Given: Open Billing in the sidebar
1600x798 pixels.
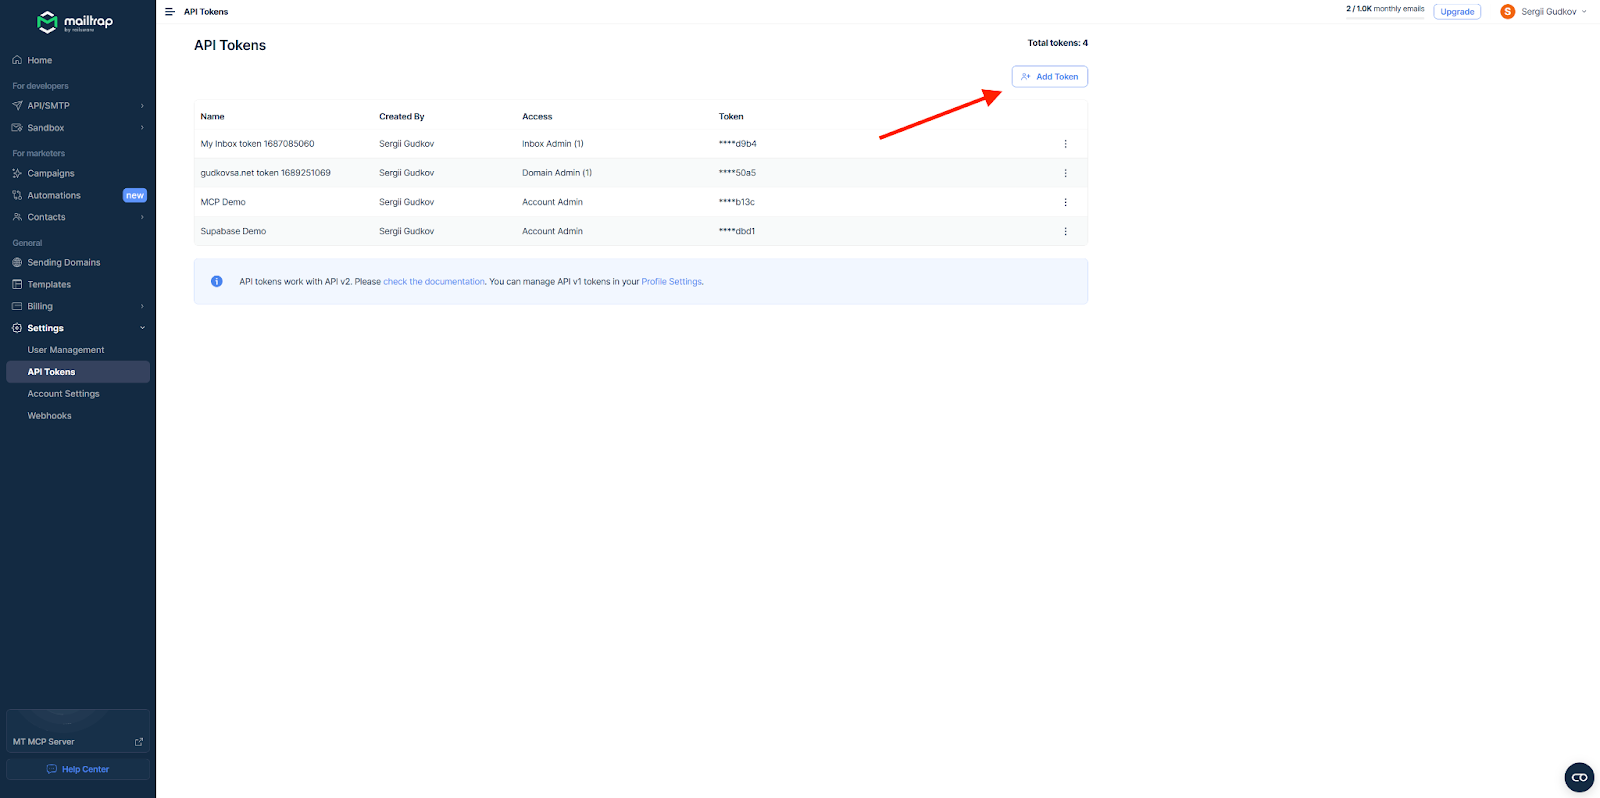Looking at the screenshot, I should coord(40,306).
